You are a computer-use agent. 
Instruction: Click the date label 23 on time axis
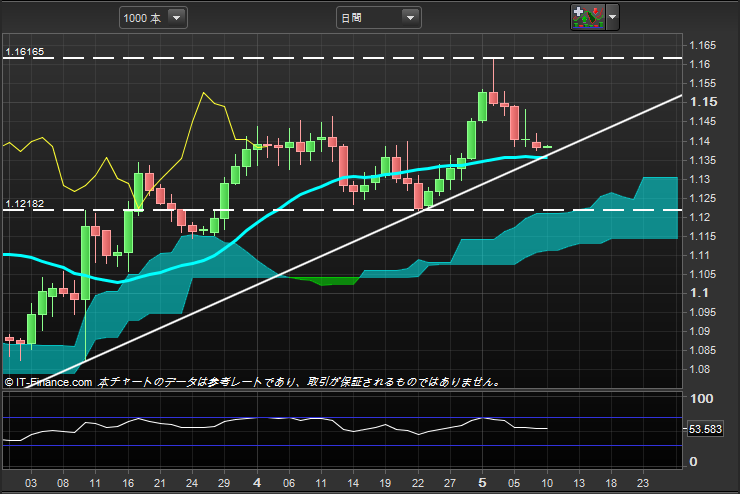pyautogui.click(x=643, y=483)
